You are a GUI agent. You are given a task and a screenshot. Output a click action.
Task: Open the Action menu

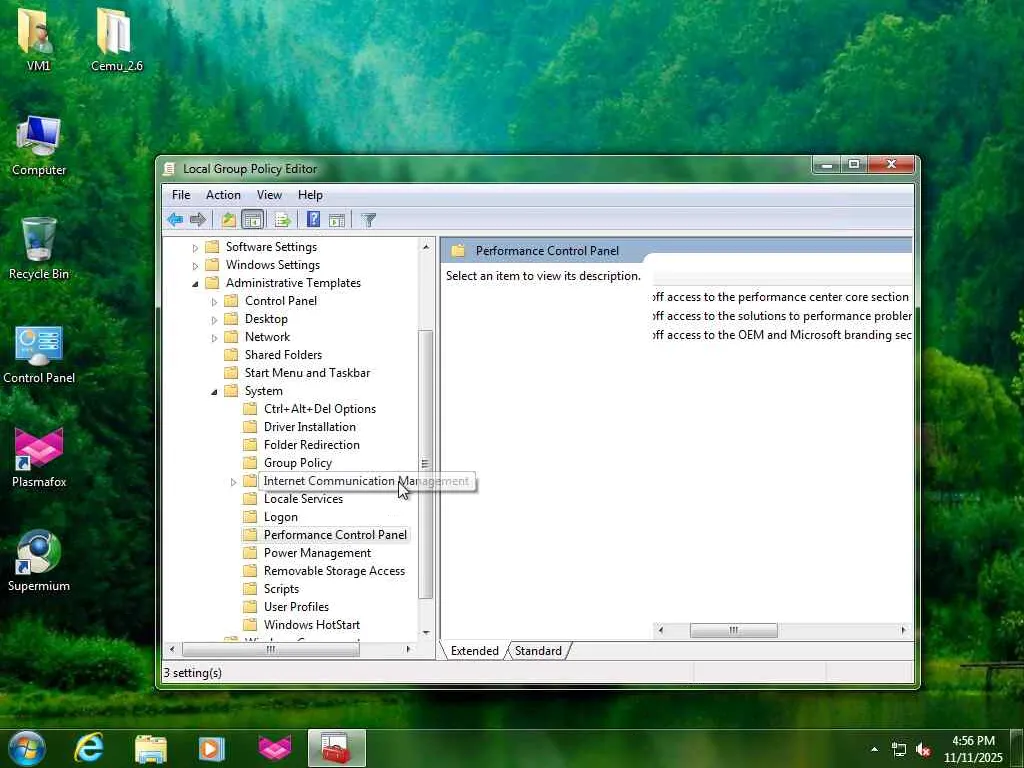[x=223, y=195]
